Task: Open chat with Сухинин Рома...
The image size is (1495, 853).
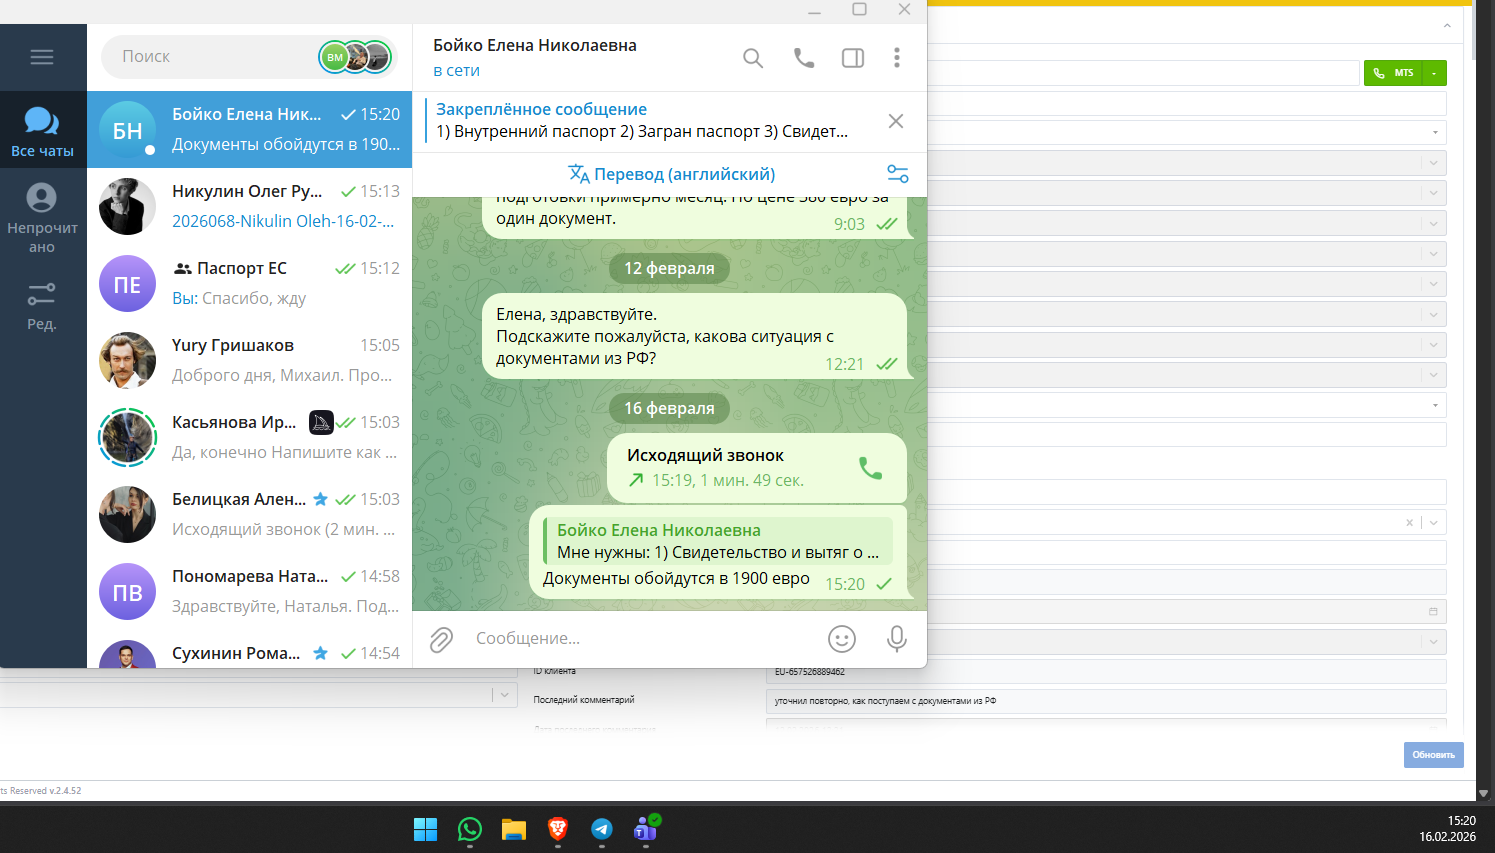Action: coord(249,650)
